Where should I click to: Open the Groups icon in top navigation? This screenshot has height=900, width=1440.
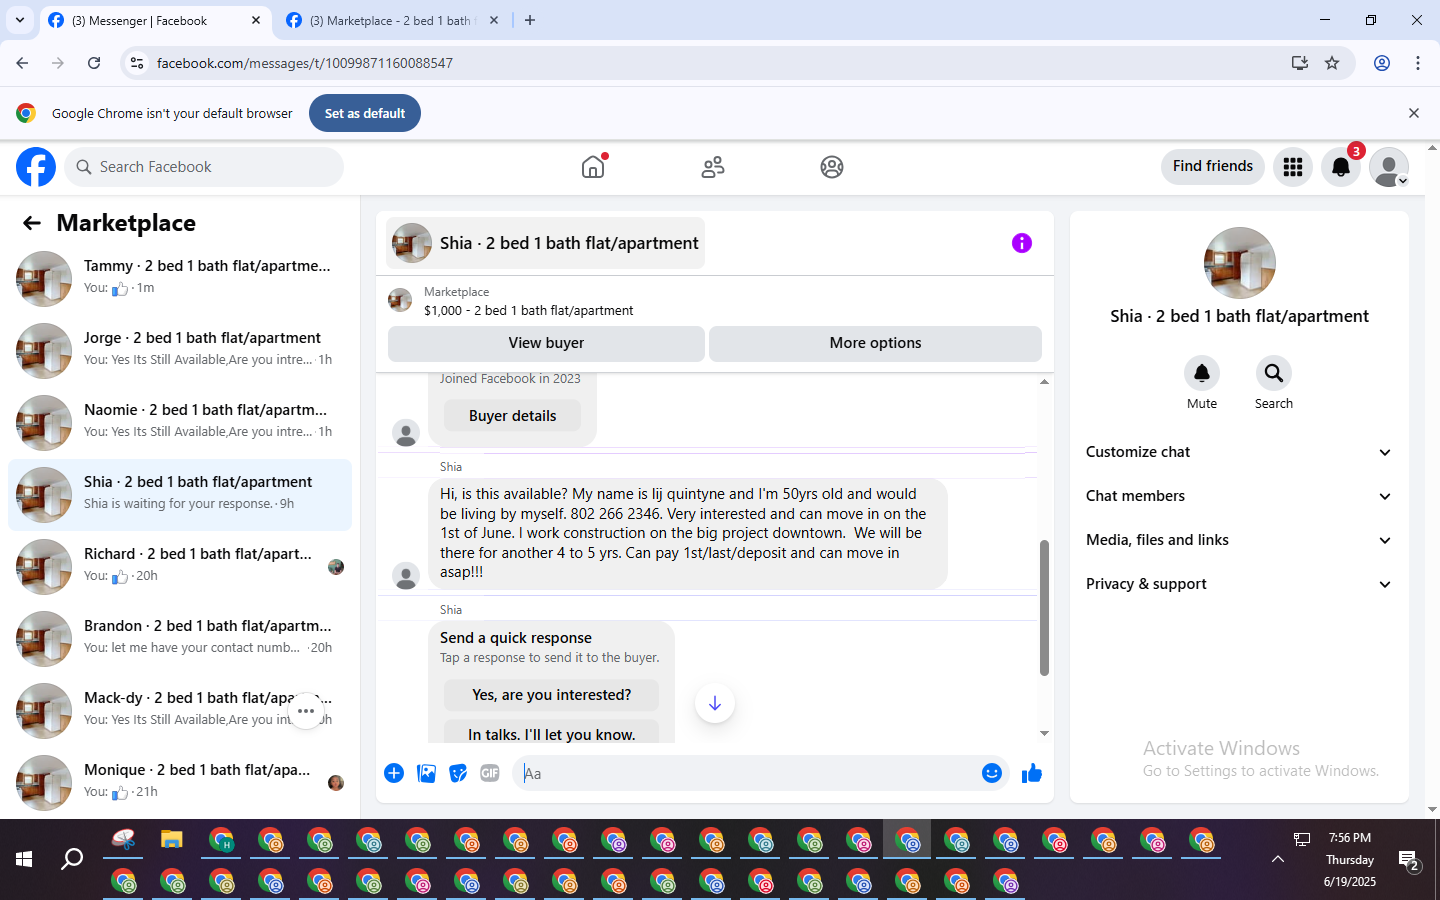[x=832, y=167]
